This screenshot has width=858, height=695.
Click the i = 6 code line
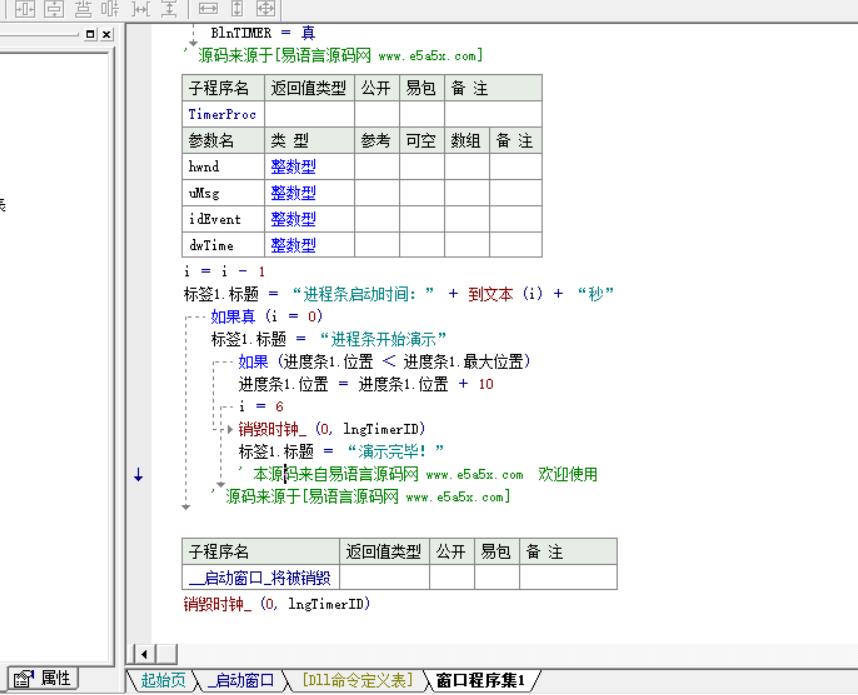pyautogui.click(x=261, y=407)
